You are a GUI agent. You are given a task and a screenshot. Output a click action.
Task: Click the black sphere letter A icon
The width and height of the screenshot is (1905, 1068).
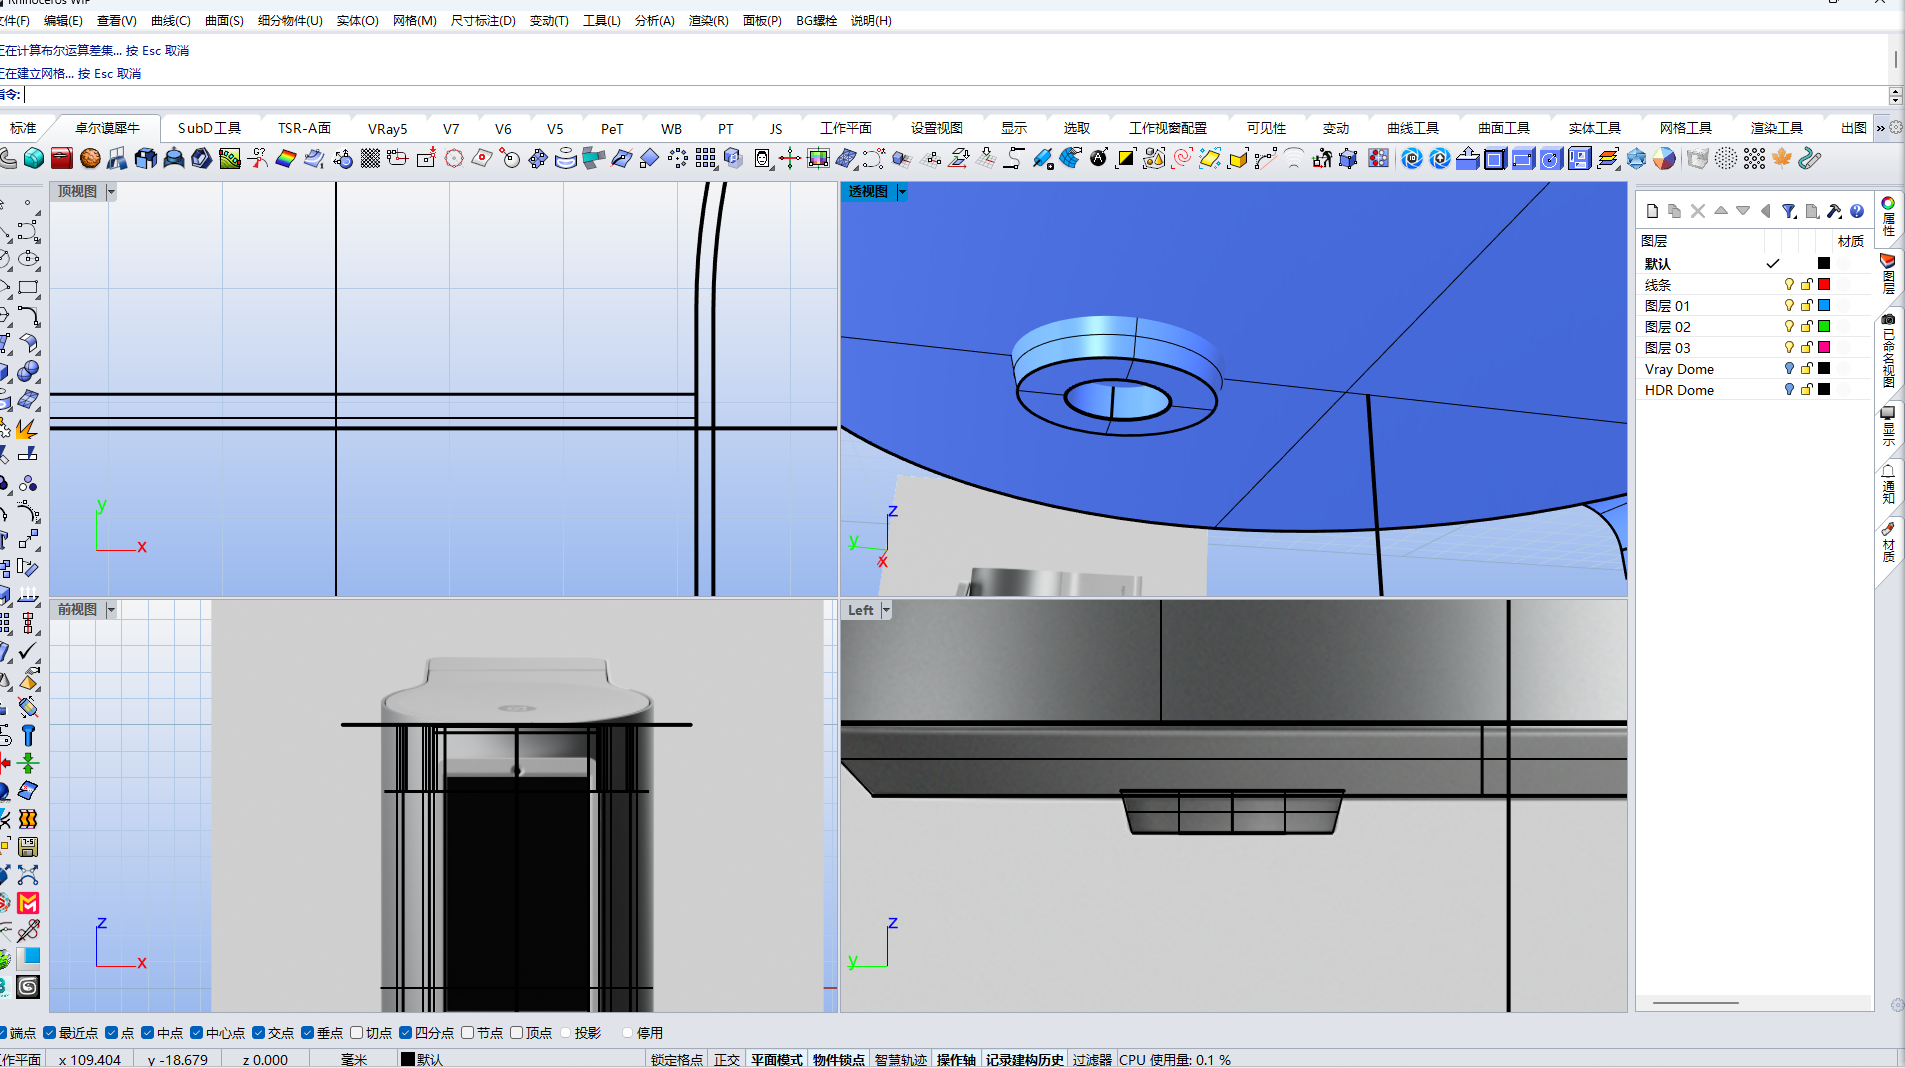click(x=1098, y=158)
